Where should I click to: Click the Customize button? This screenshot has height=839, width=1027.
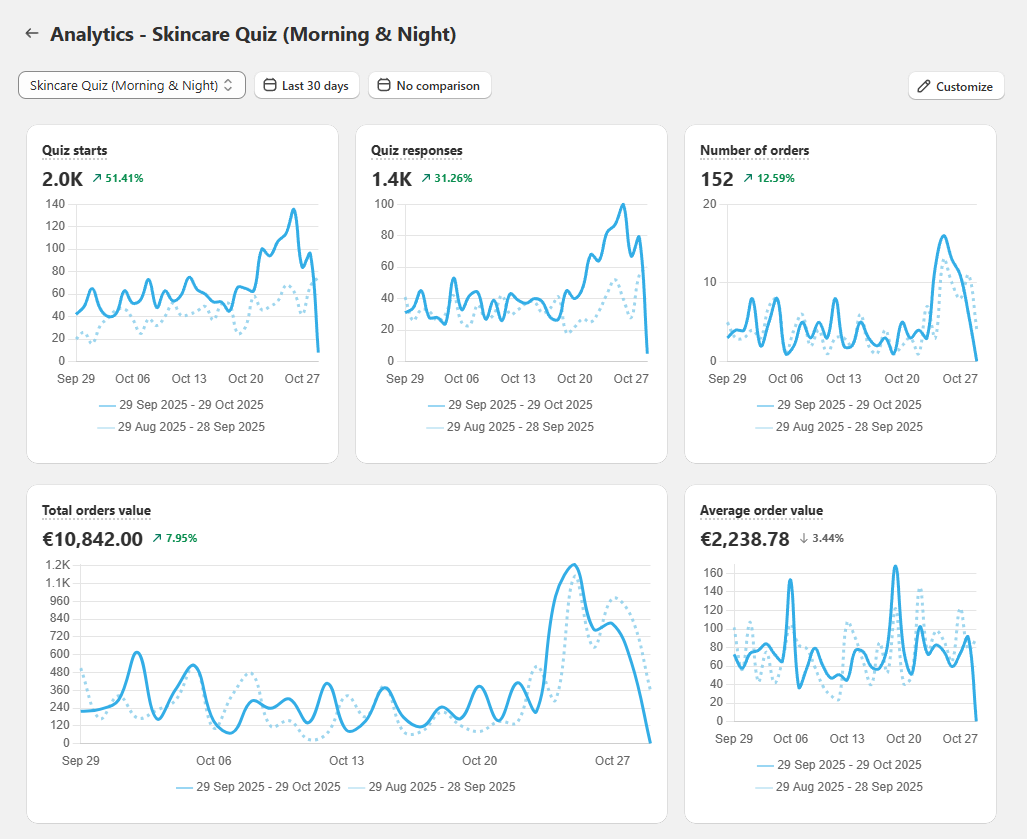[x=955, y=86]
